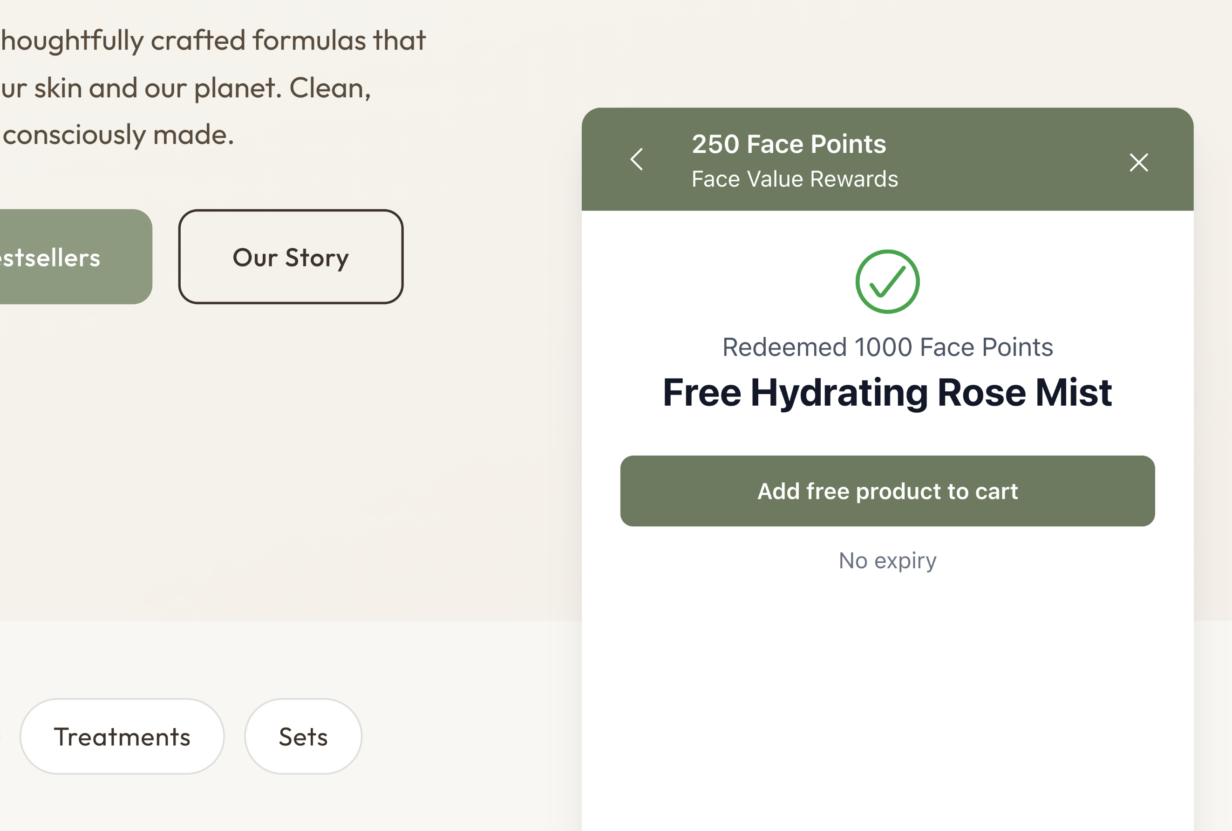Screen dimensions: 1232x831
Task: Click the Add free product to cart green bar
Action: 887,491
